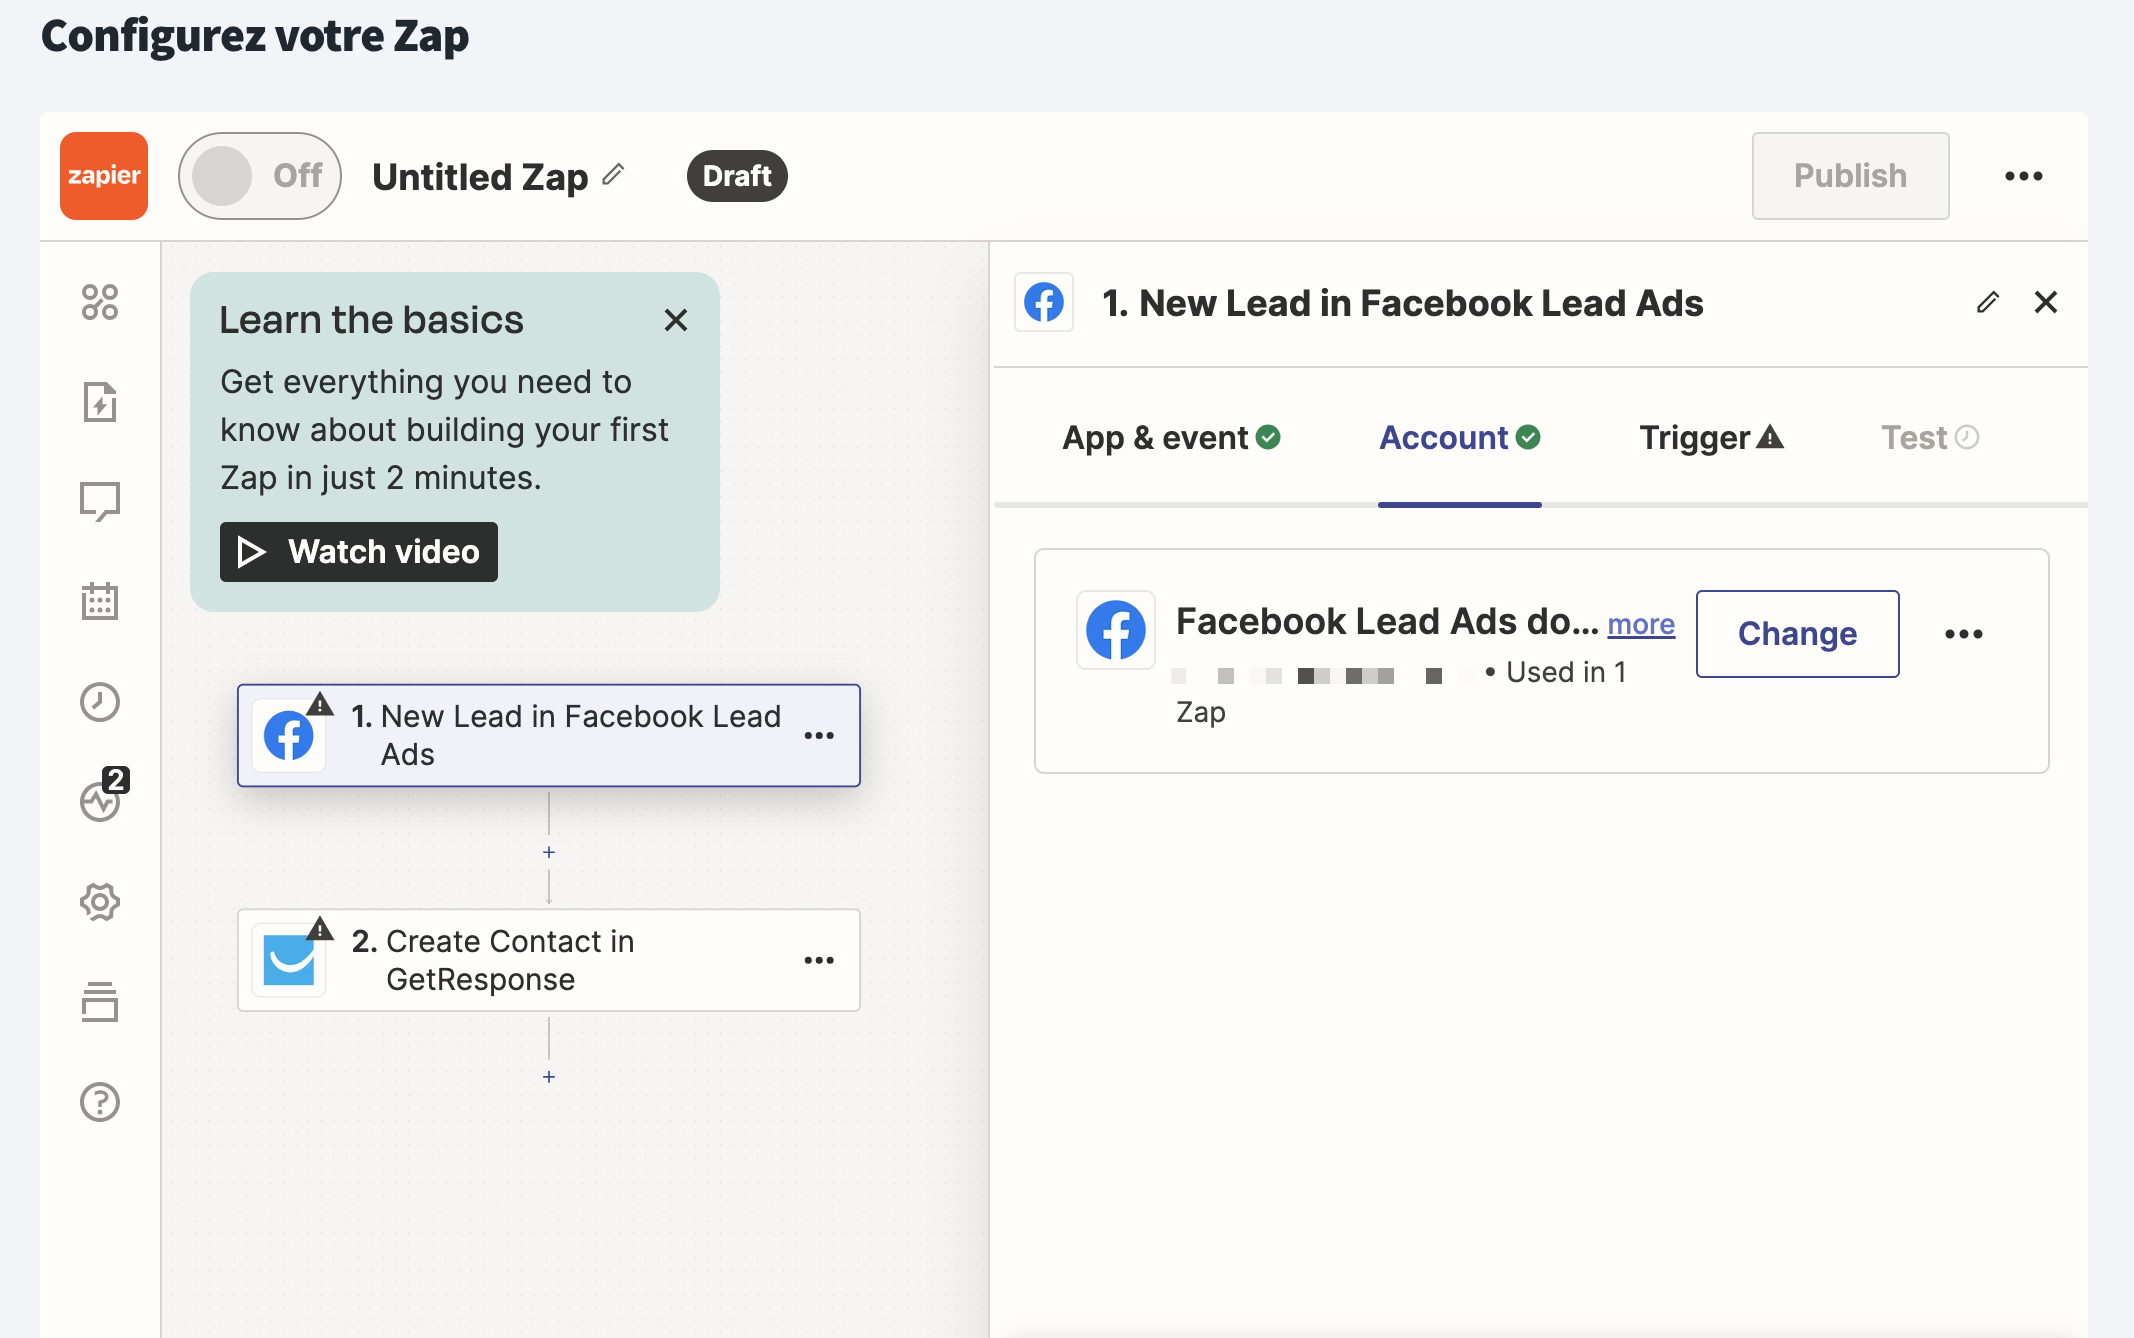Click the Facebook Lead Ads account icon

pyautogui.click(x=1116, y=630)
